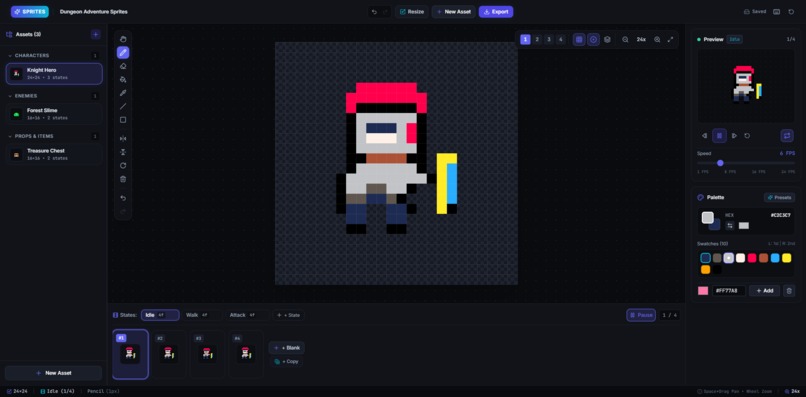The image size is (806, 397).
Task: Pick the red swatch
Action: (x=752, y=258)
